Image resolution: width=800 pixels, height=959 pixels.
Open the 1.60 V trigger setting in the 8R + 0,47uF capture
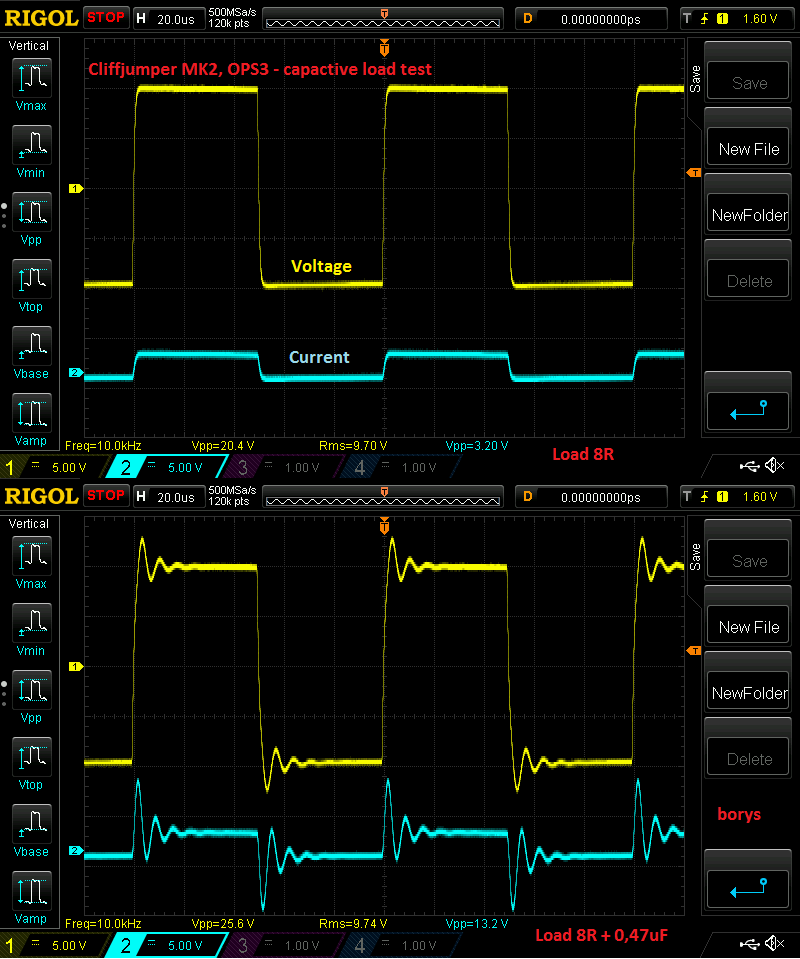(x=738, y=497)
